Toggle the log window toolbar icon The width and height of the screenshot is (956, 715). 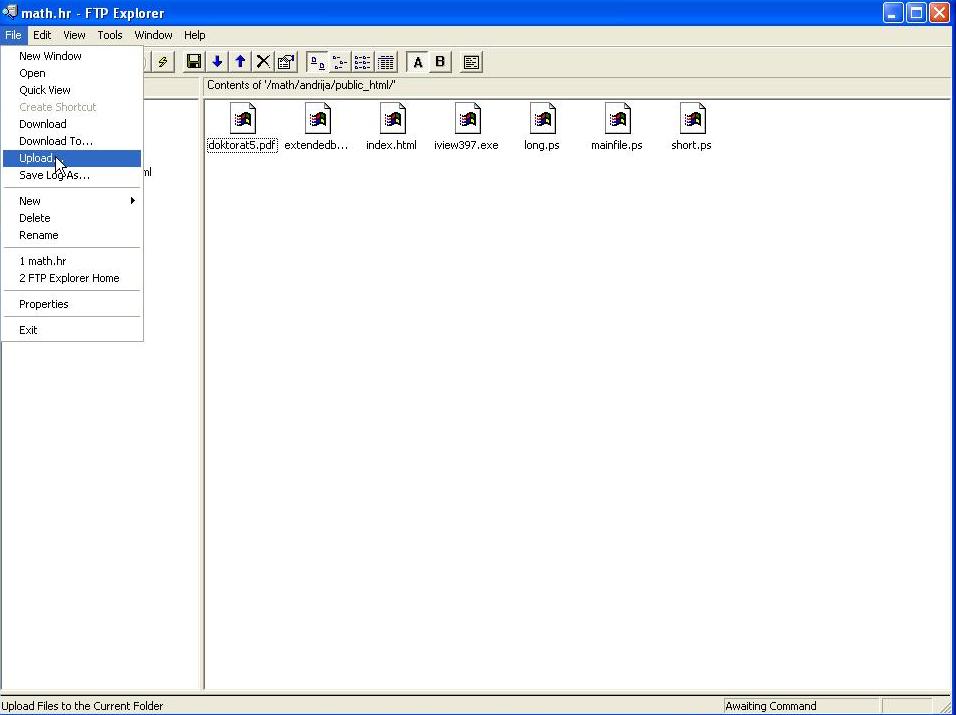click(471, 62)
